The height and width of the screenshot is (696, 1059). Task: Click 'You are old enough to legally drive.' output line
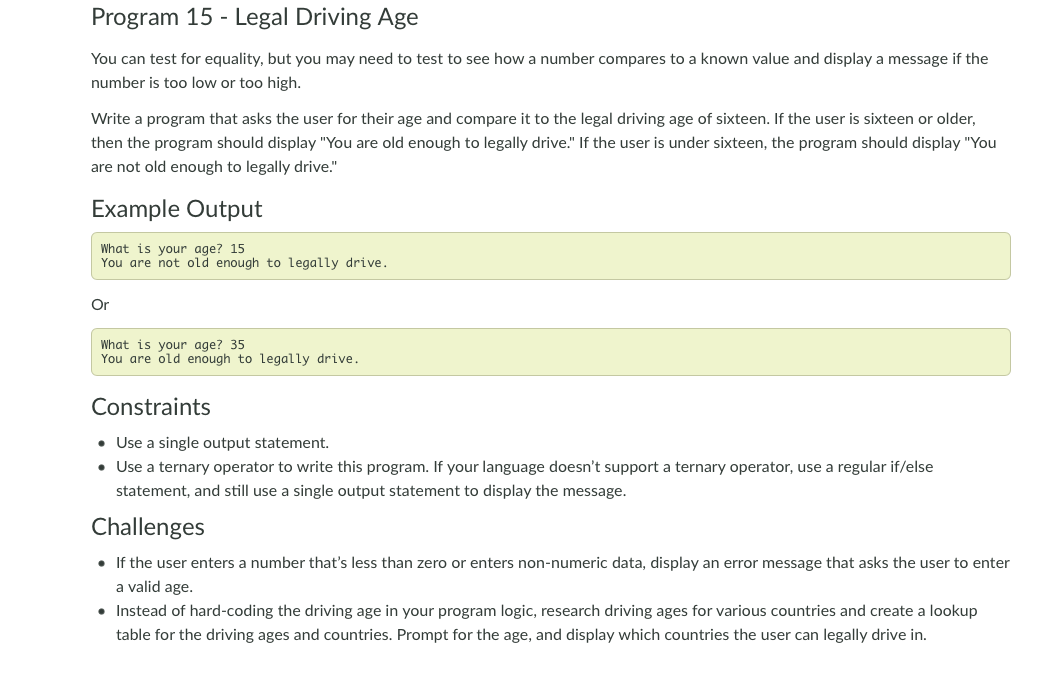[230, 358]
